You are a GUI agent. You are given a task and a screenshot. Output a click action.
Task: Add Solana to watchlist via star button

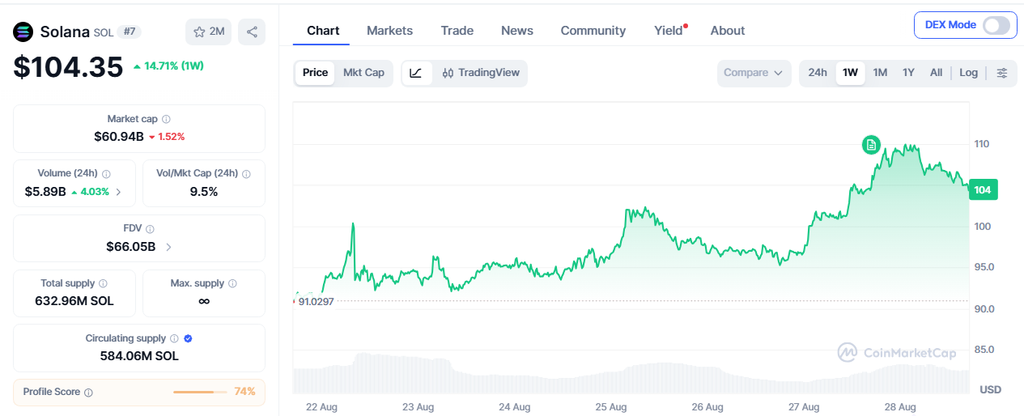tap(208, 32)
